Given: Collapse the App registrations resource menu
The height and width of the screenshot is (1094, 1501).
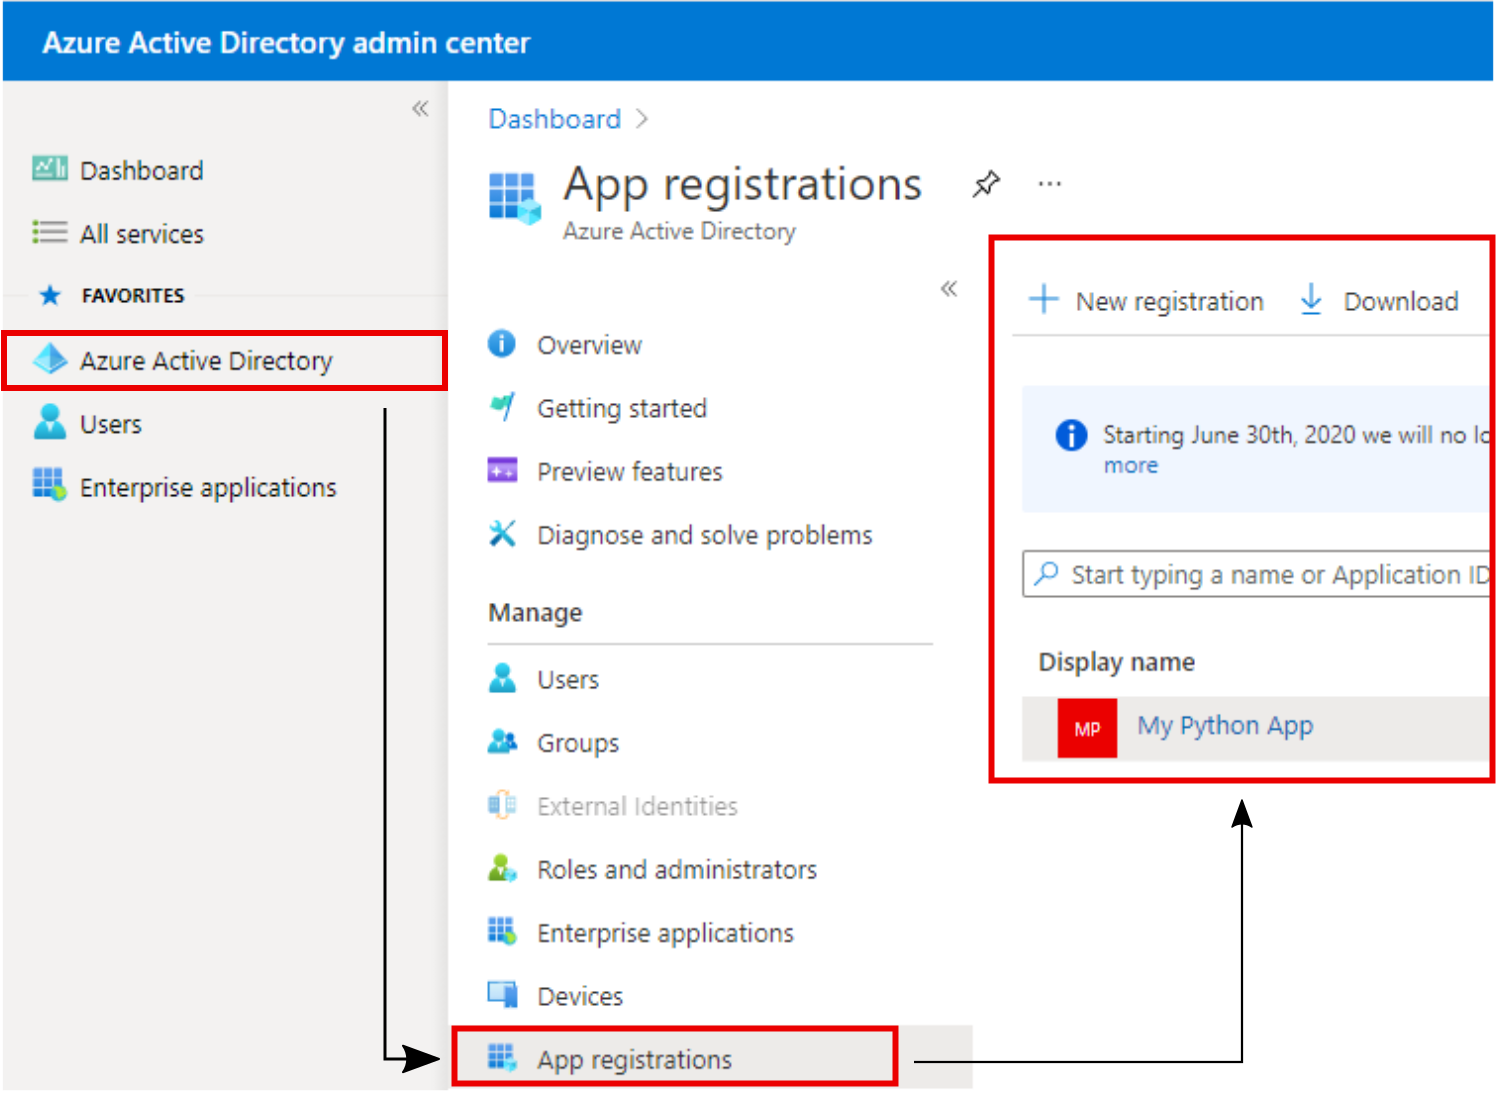Looking at the screenshot, I should click(x=949, y=289).
